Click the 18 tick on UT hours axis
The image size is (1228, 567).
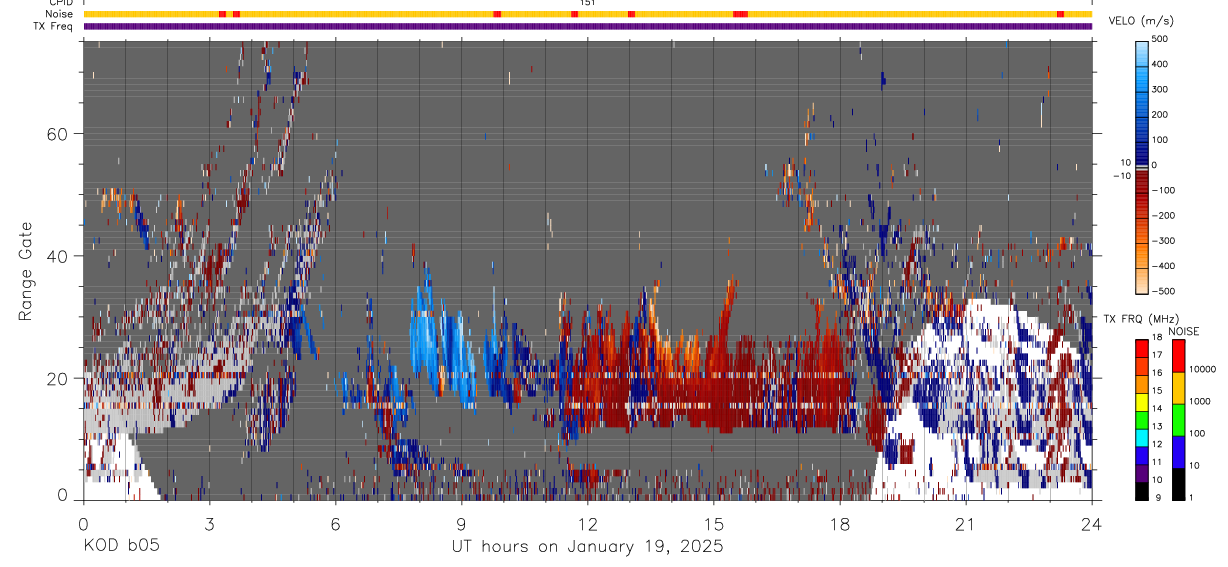point(839,524)
